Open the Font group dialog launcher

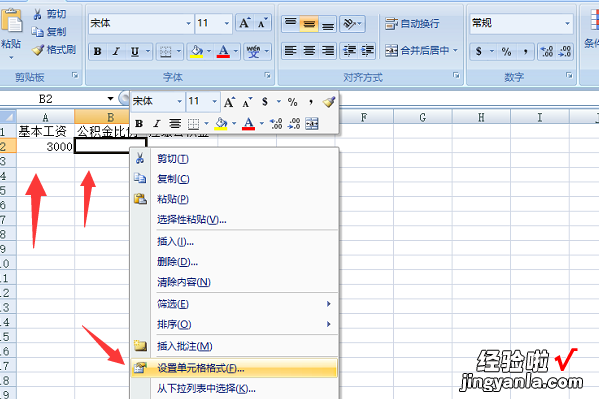267,75
